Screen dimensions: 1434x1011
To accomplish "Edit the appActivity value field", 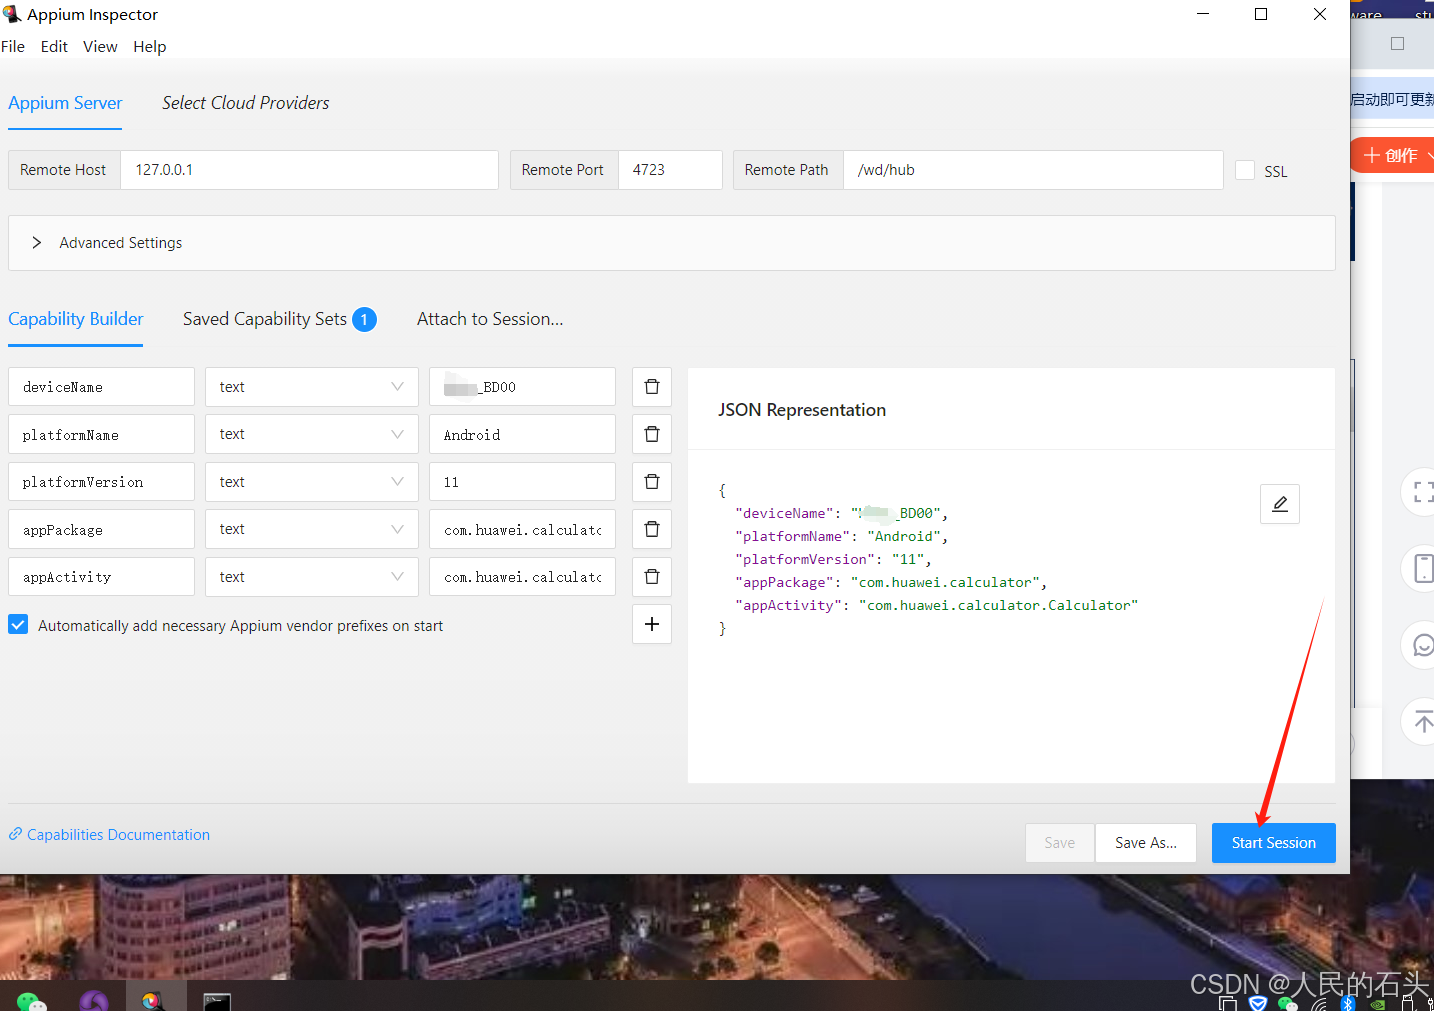I will 522,577.
